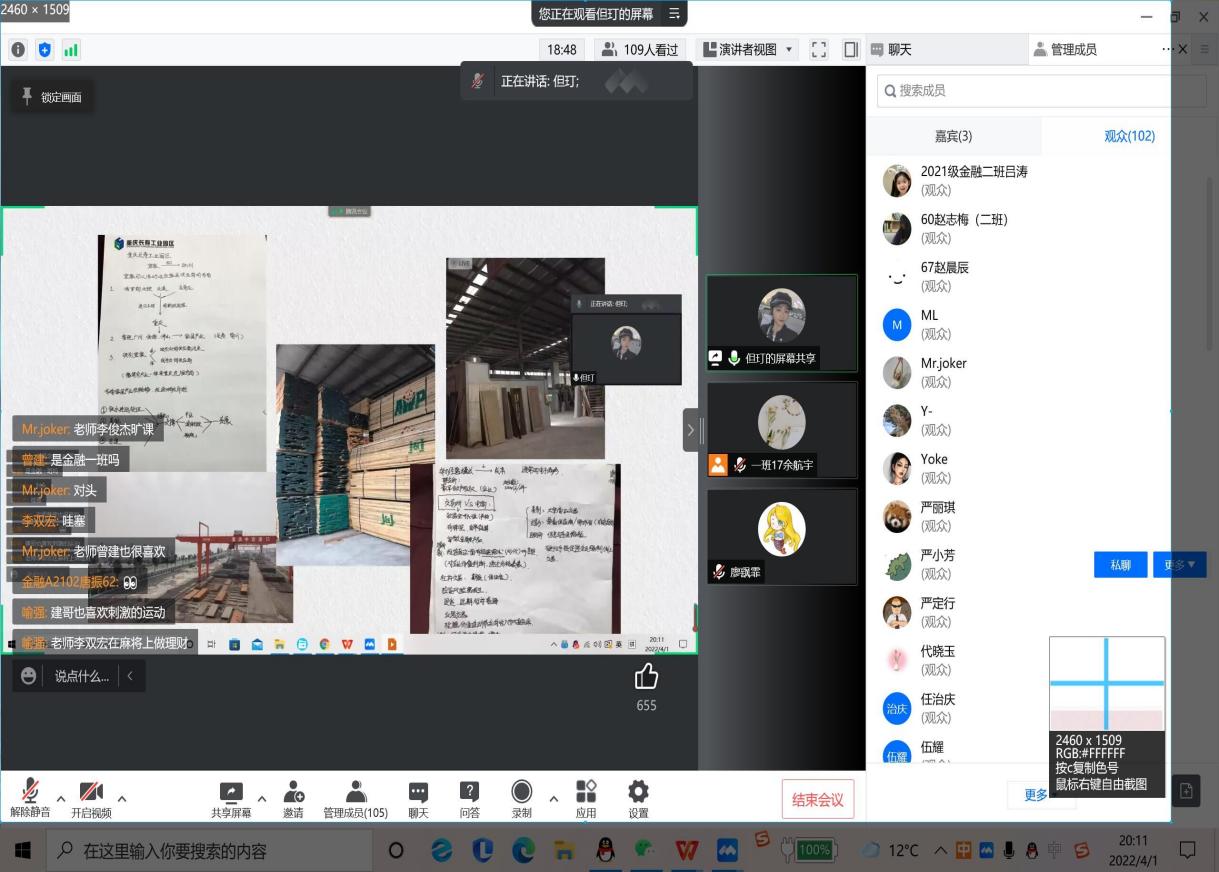This screenshot has width=1219, height=872.
Task: Switch to the 嘉宾(3) tab
Action: (953, 136)
